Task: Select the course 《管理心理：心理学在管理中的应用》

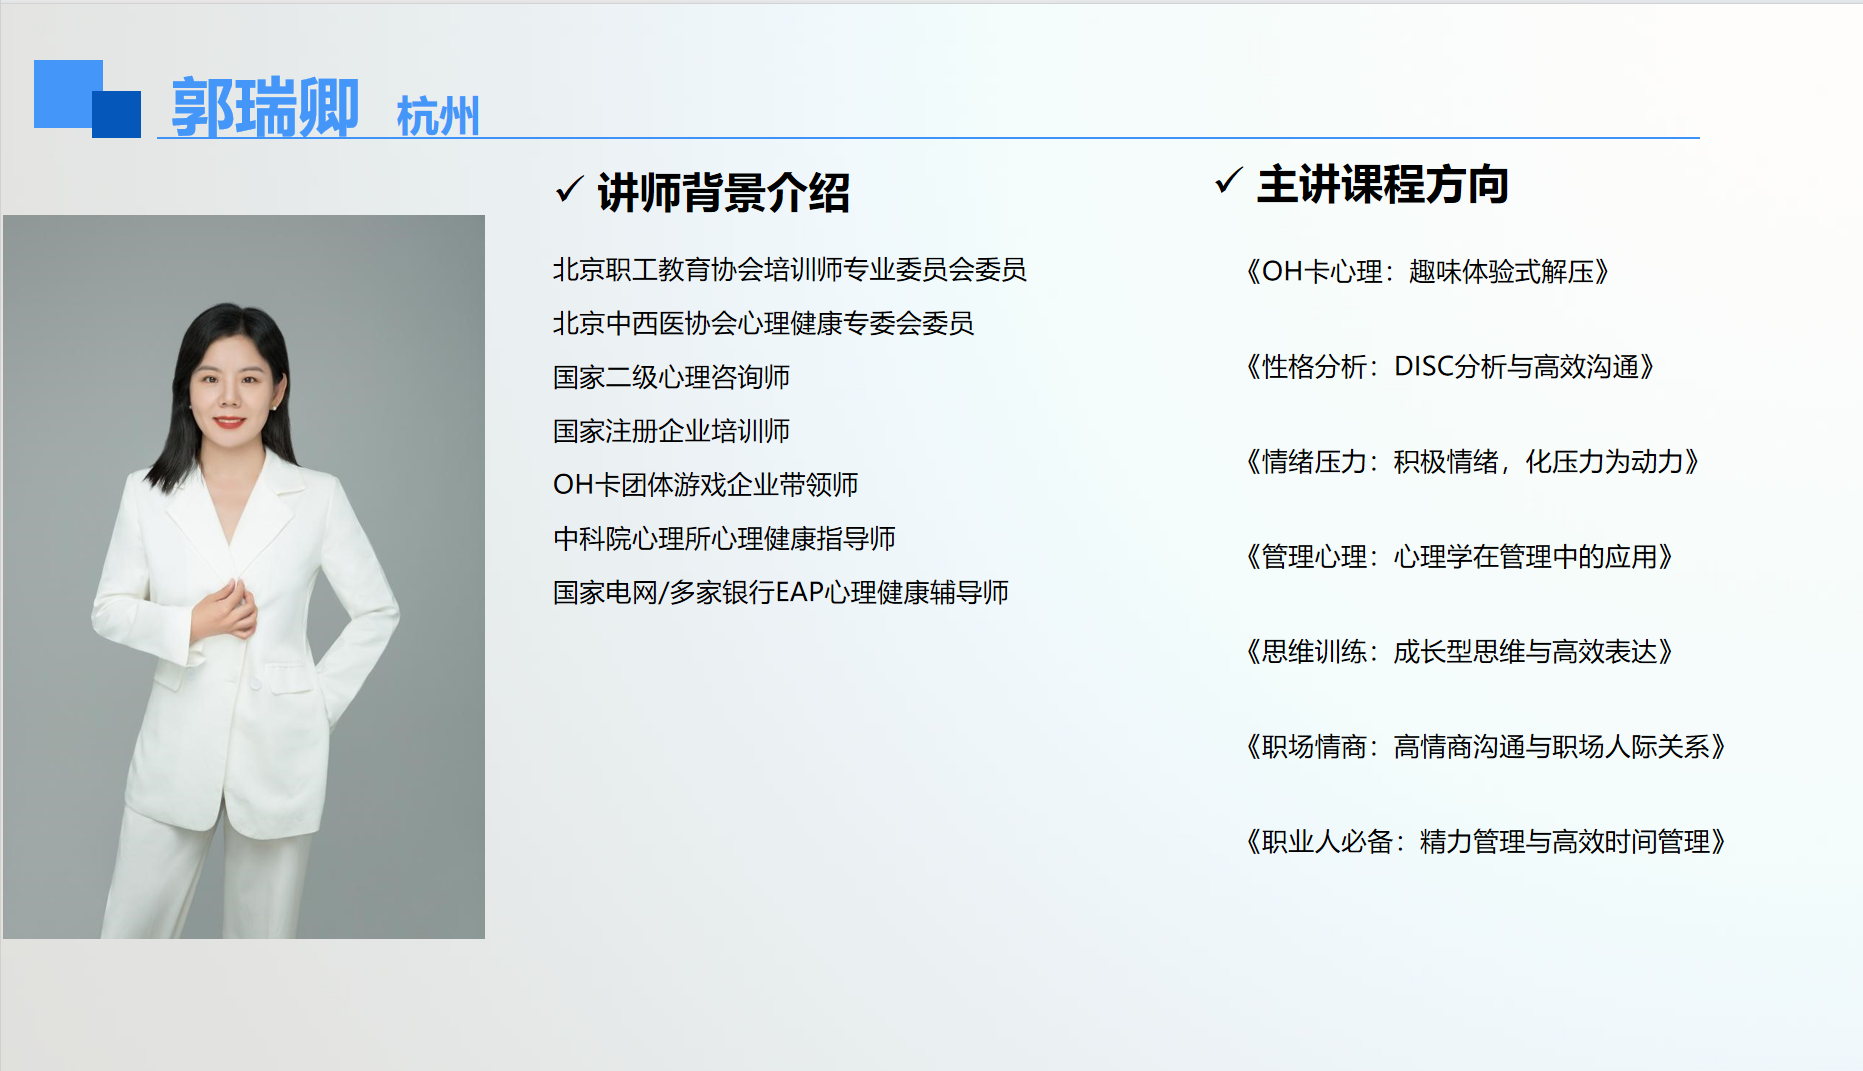Action: (x=1459, y=557)
